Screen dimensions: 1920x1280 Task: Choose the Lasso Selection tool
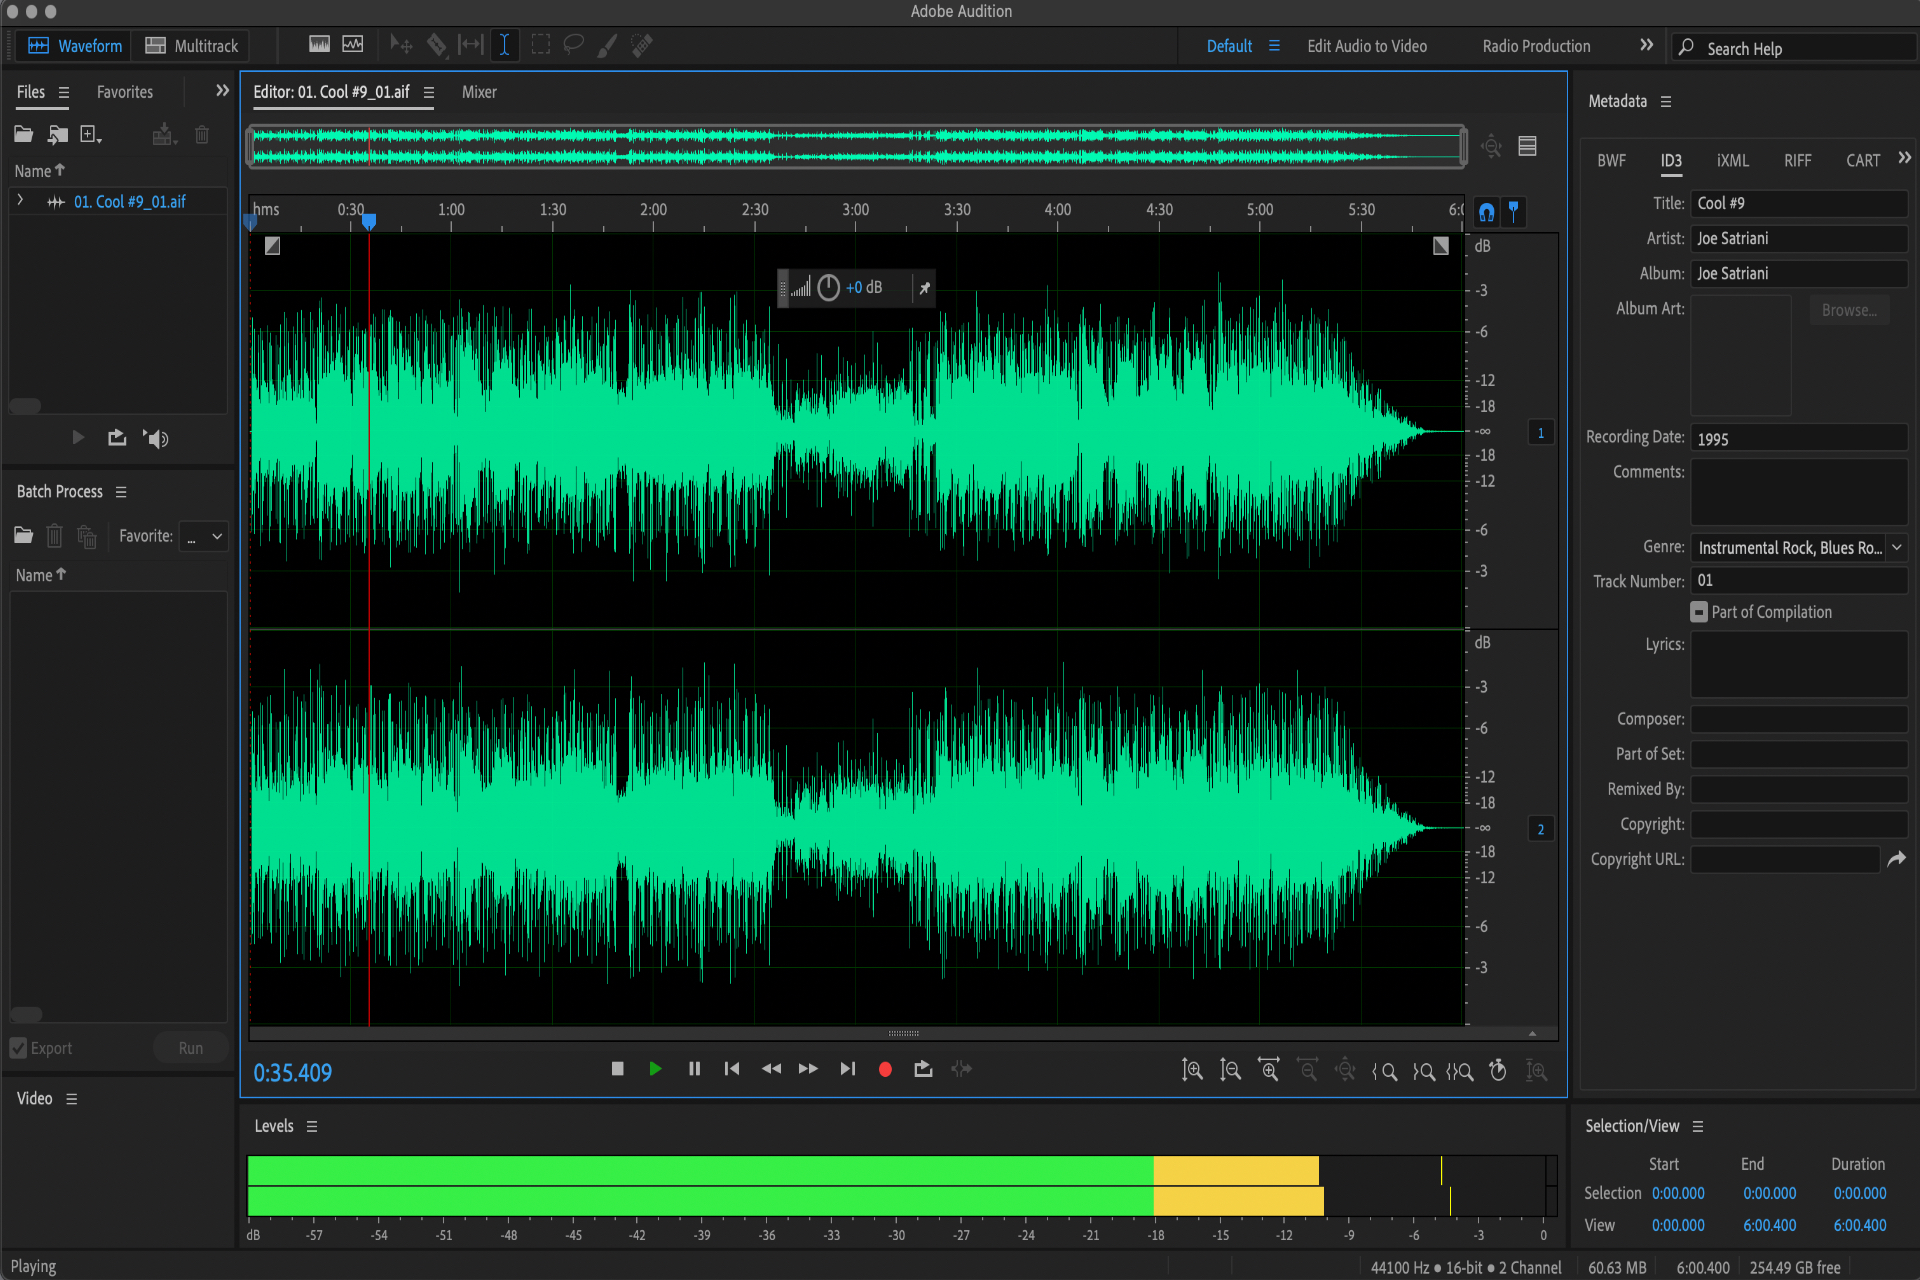573,45
